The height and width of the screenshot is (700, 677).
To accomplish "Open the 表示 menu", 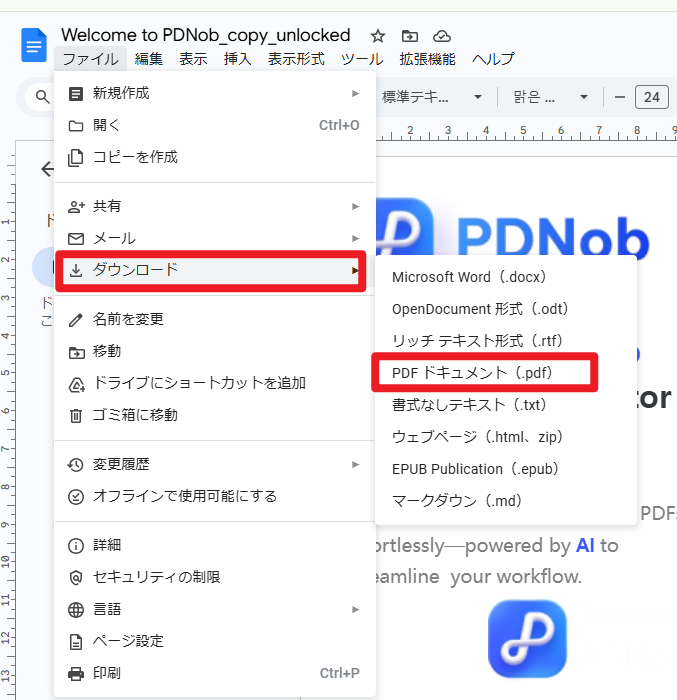I will coord(193,59).
